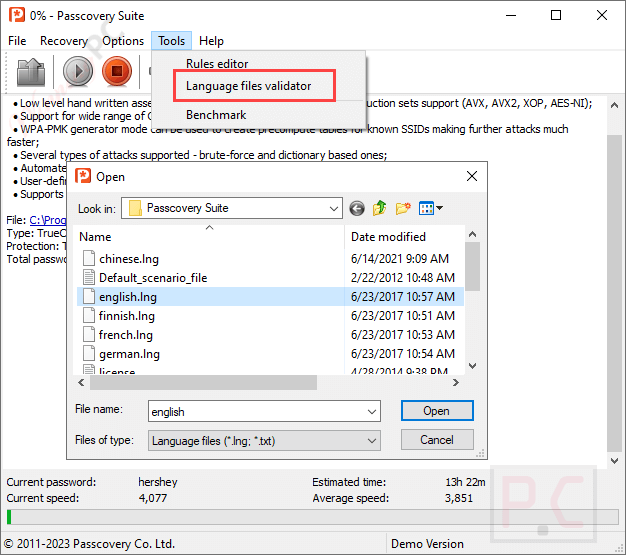Click the Open dialog logo icon
The width and height of the screenshot is (626, 555).
[x=83, y=176]
